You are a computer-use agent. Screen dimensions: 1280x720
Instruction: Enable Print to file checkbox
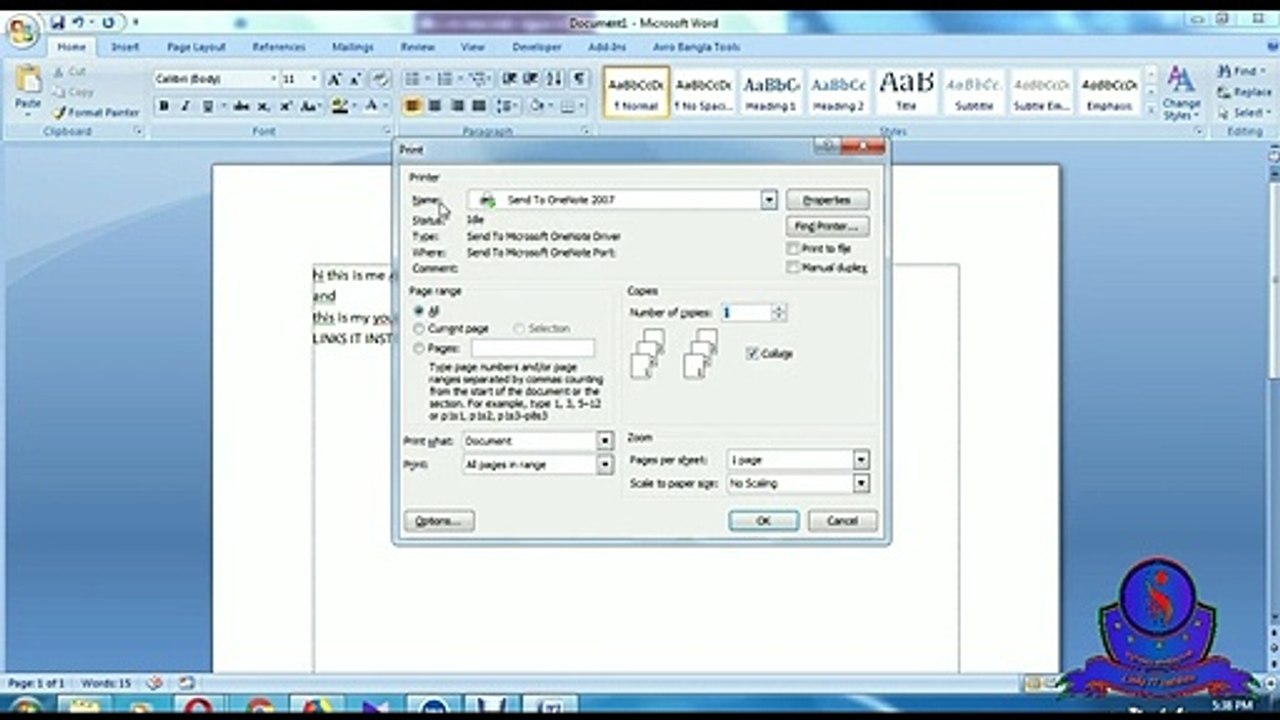(793, 248)
